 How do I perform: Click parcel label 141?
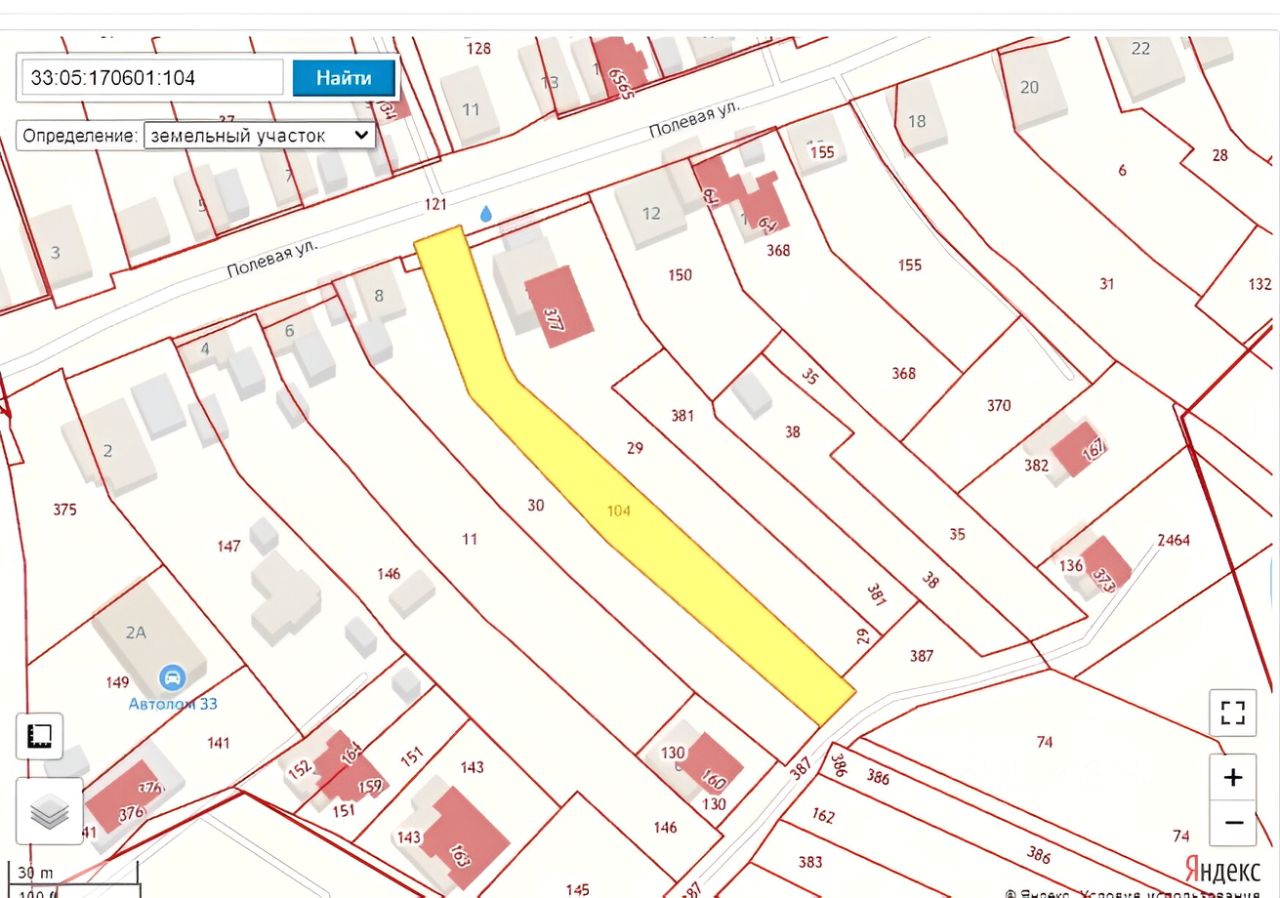[218, 743]
